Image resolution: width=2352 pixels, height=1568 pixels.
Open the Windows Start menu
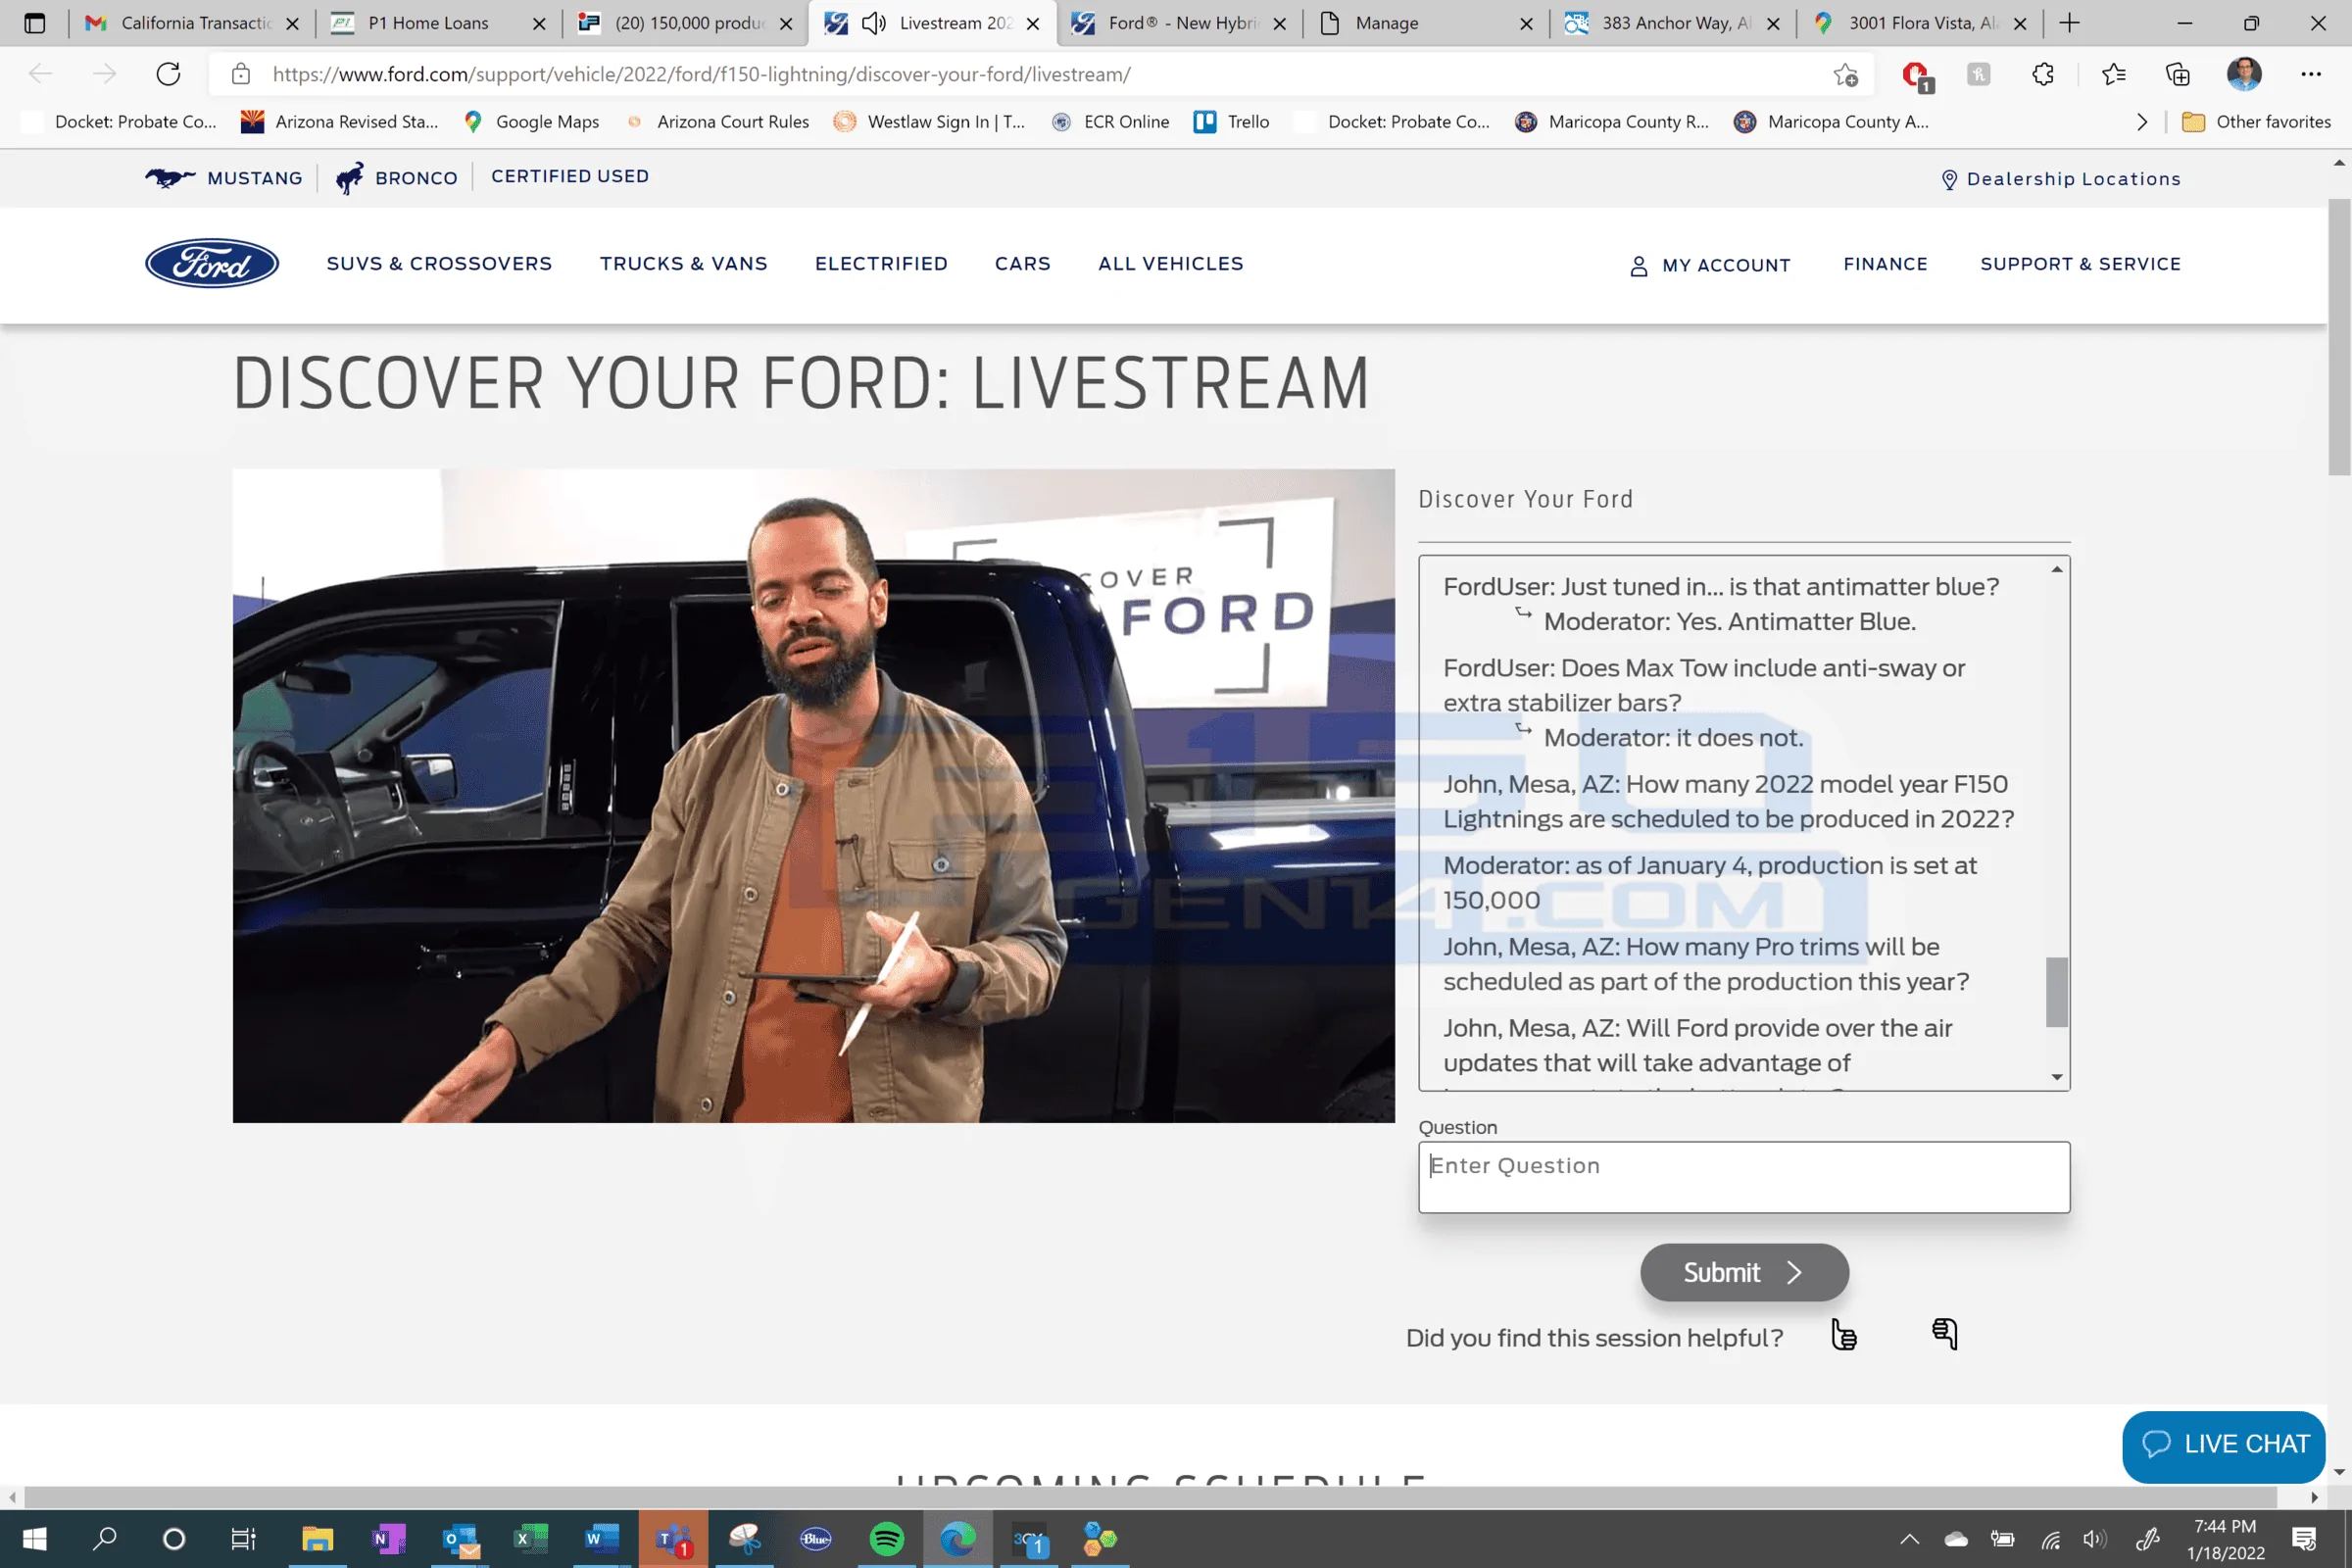pos(34,1538)
